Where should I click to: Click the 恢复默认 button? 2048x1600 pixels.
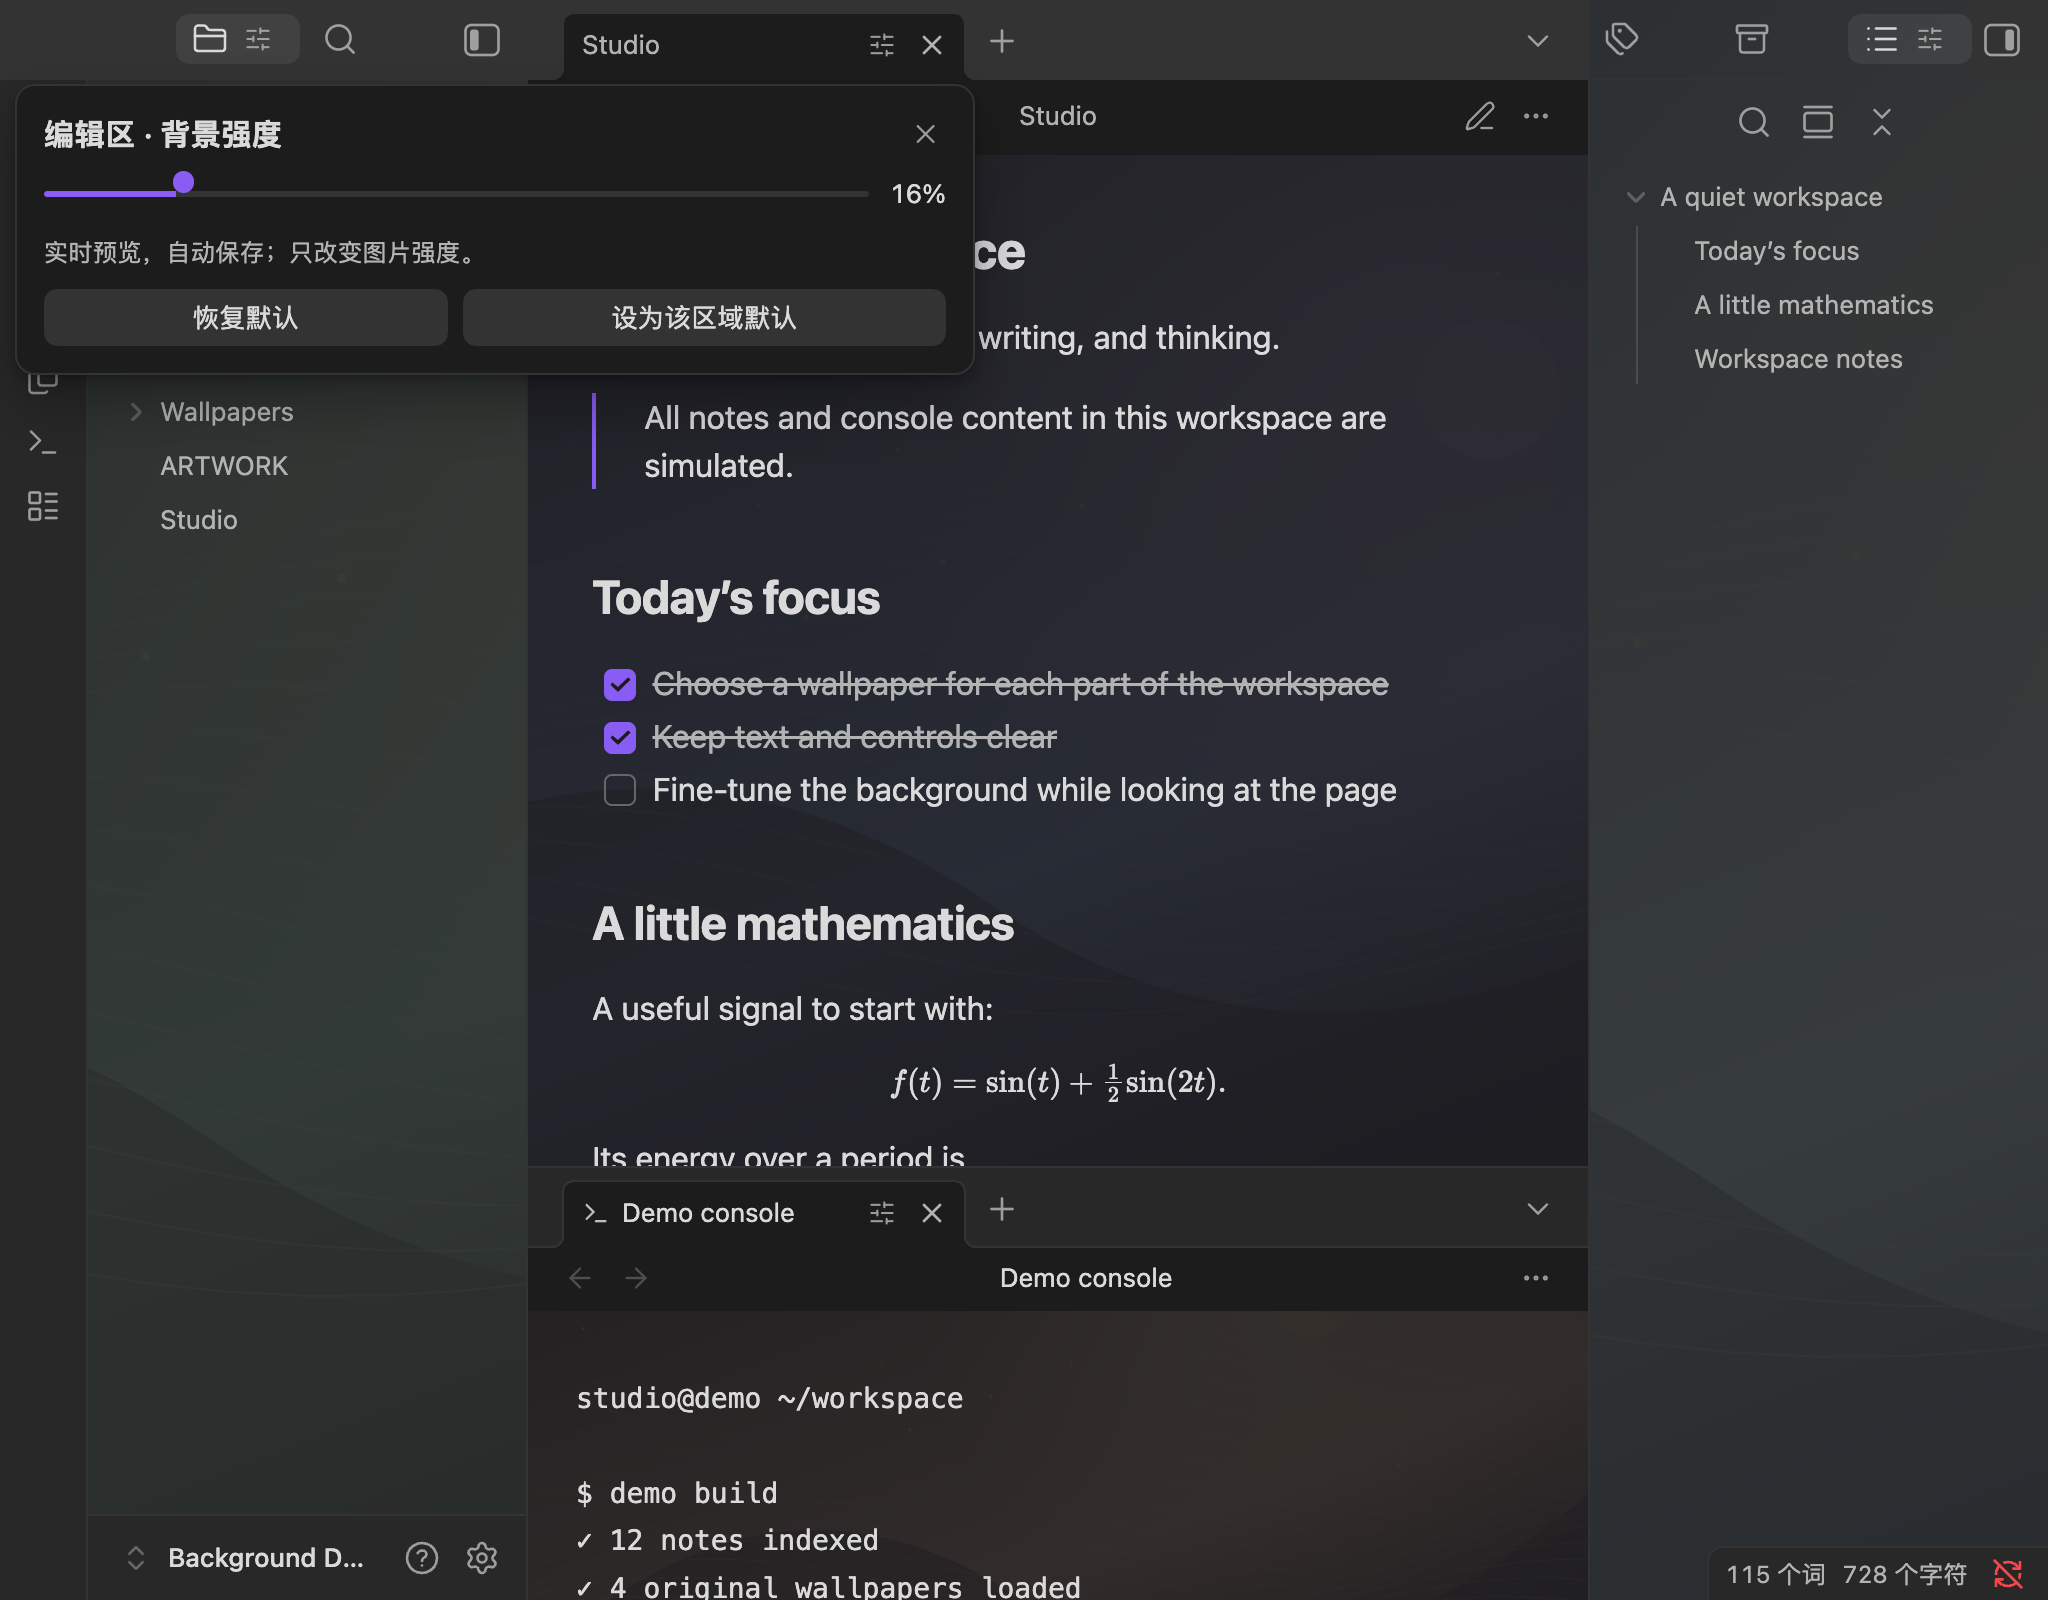pos(245,318)
